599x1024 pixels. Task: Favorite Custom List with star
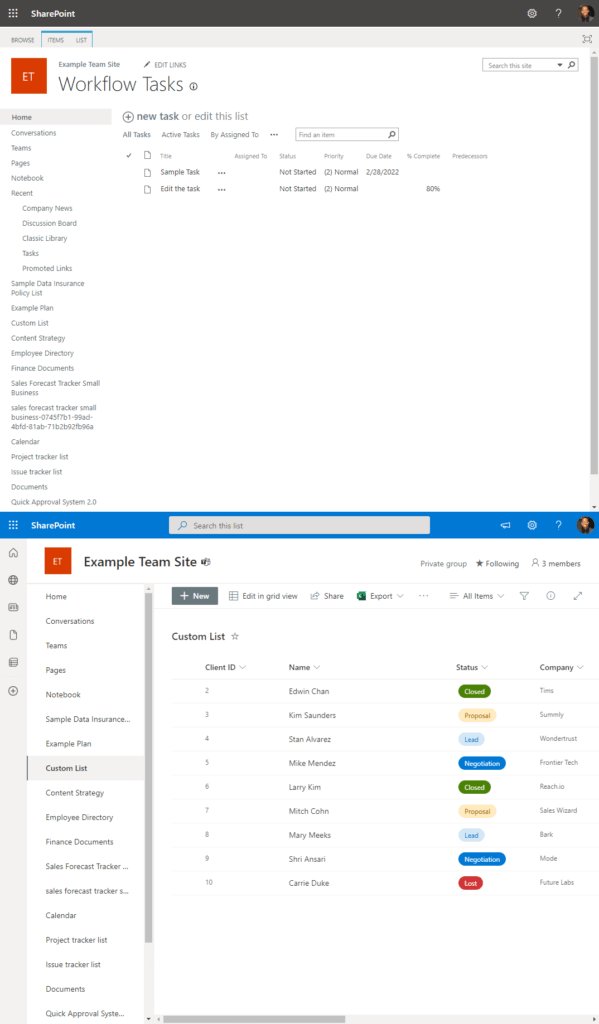[235, 636]
